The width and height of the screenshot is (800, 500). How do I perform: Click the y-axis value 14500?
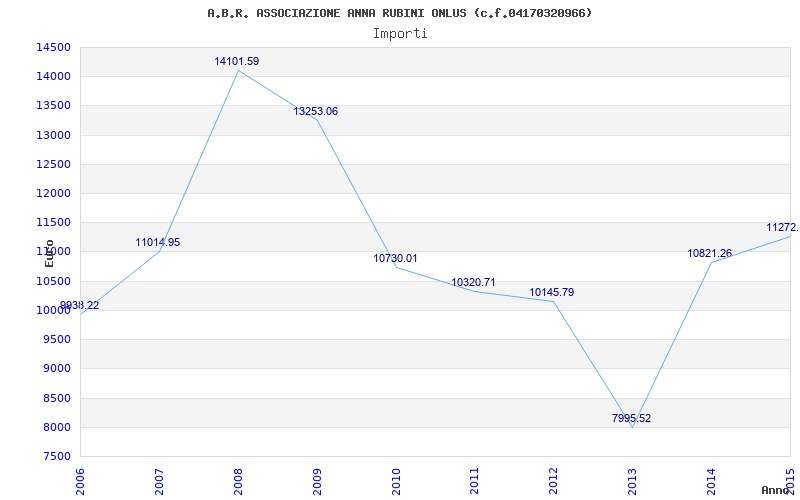point(53,47)
